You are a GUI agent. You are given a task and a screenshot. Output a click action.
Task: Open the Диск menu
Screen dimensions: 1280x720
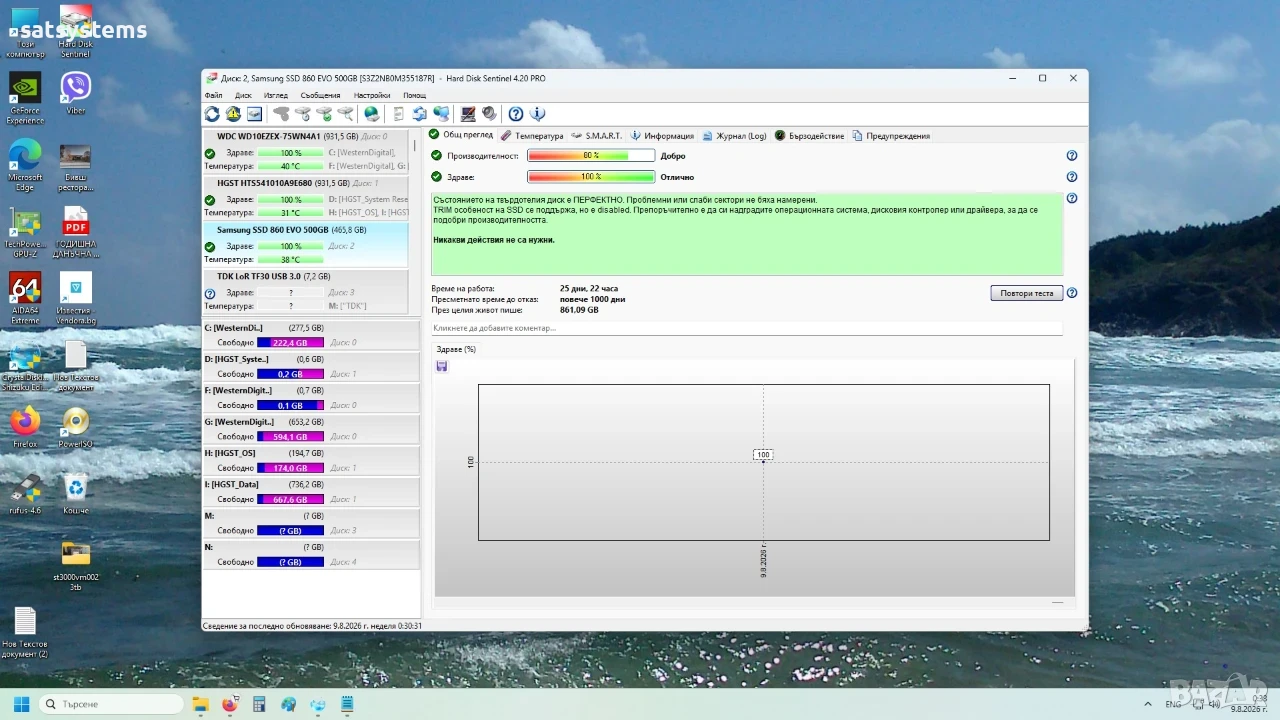click(x=243, y=96)
